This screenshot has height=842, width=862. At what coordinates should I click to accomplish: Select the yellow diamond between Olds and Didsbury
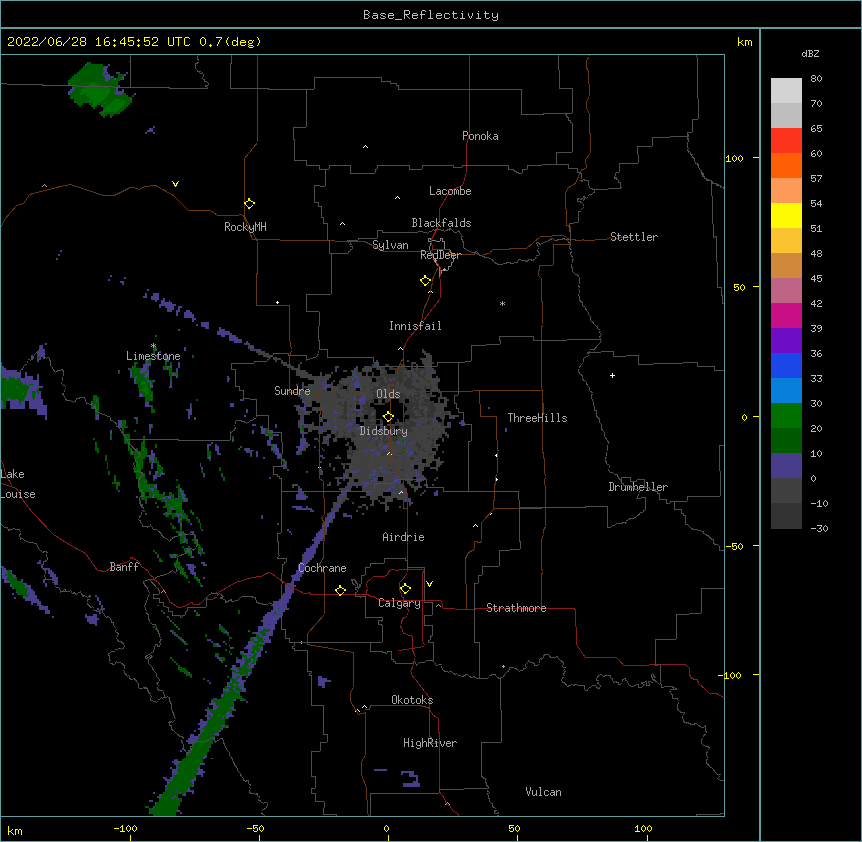(388, 416)
